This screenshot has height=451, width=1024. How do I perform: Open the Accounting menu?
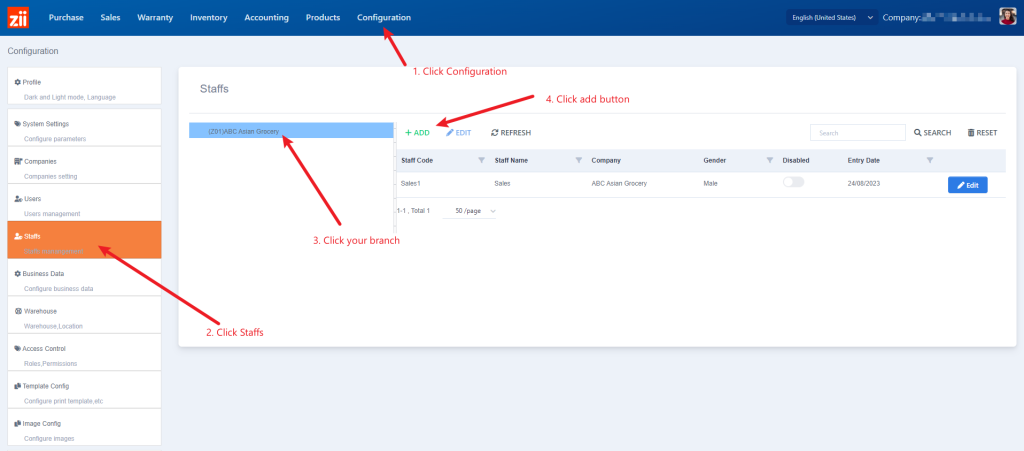266,17
